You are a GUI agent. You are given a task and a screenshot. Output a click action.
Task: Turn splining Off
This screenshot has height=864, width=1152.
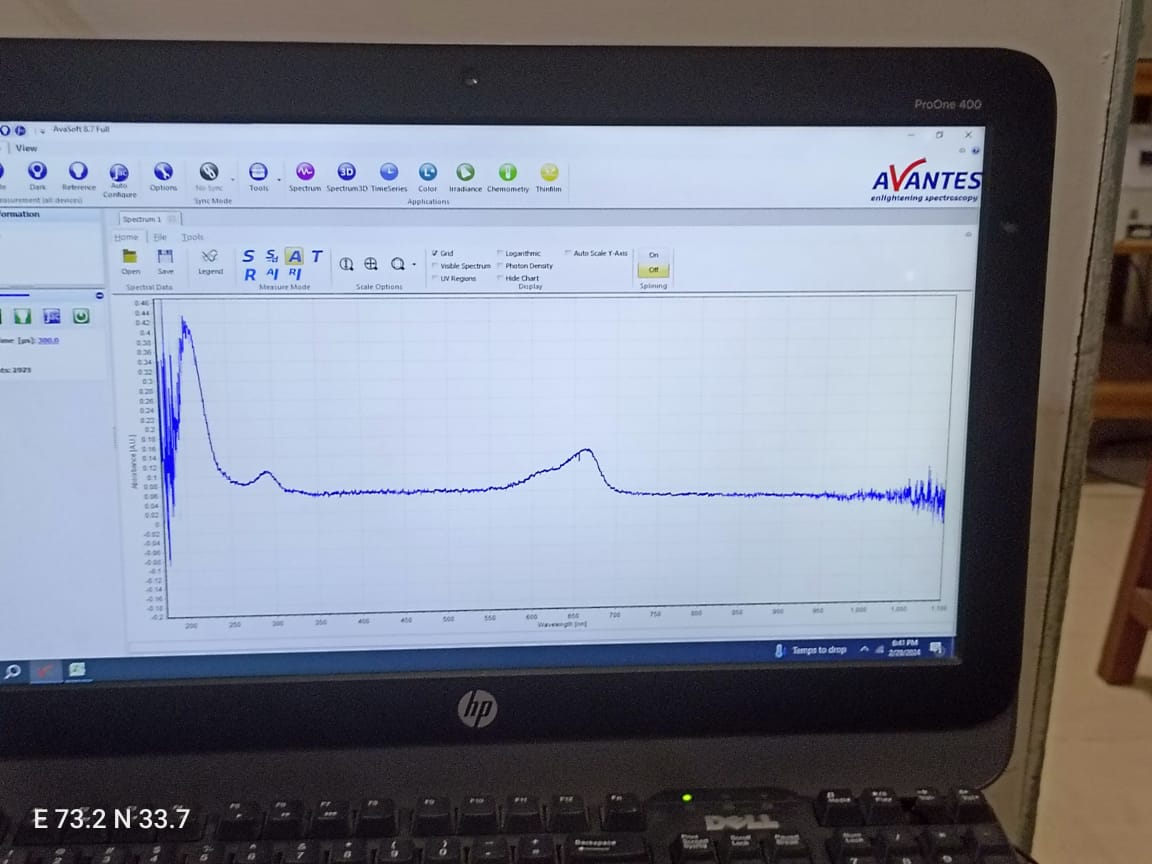coord(654,270)
